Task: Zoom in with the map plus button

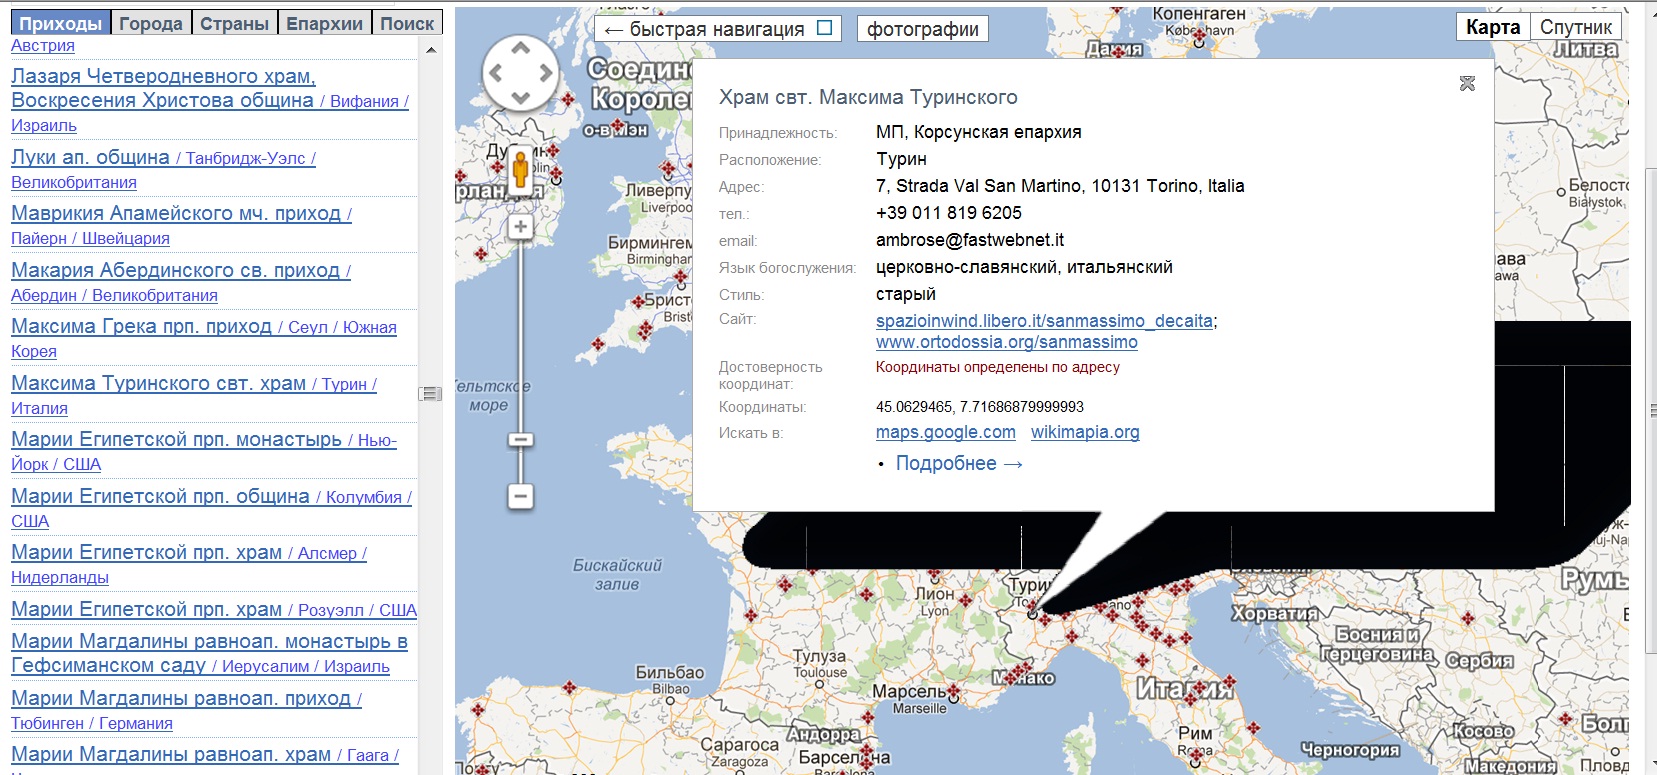Action: click(x=520, y=227)
